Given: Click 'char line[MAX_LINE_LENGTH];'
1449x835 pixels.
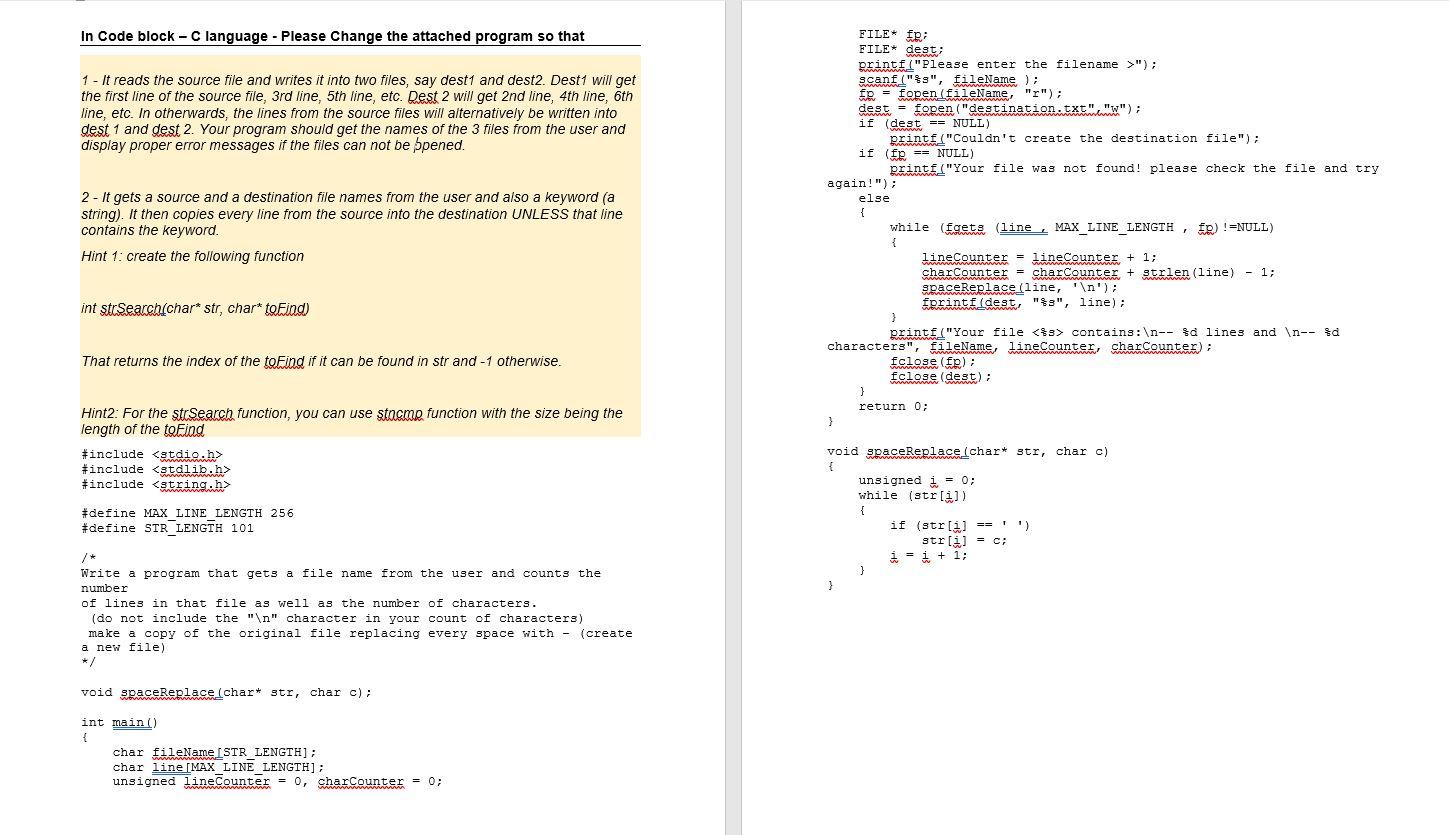Looking at the screenshot, I should (219, 767).
